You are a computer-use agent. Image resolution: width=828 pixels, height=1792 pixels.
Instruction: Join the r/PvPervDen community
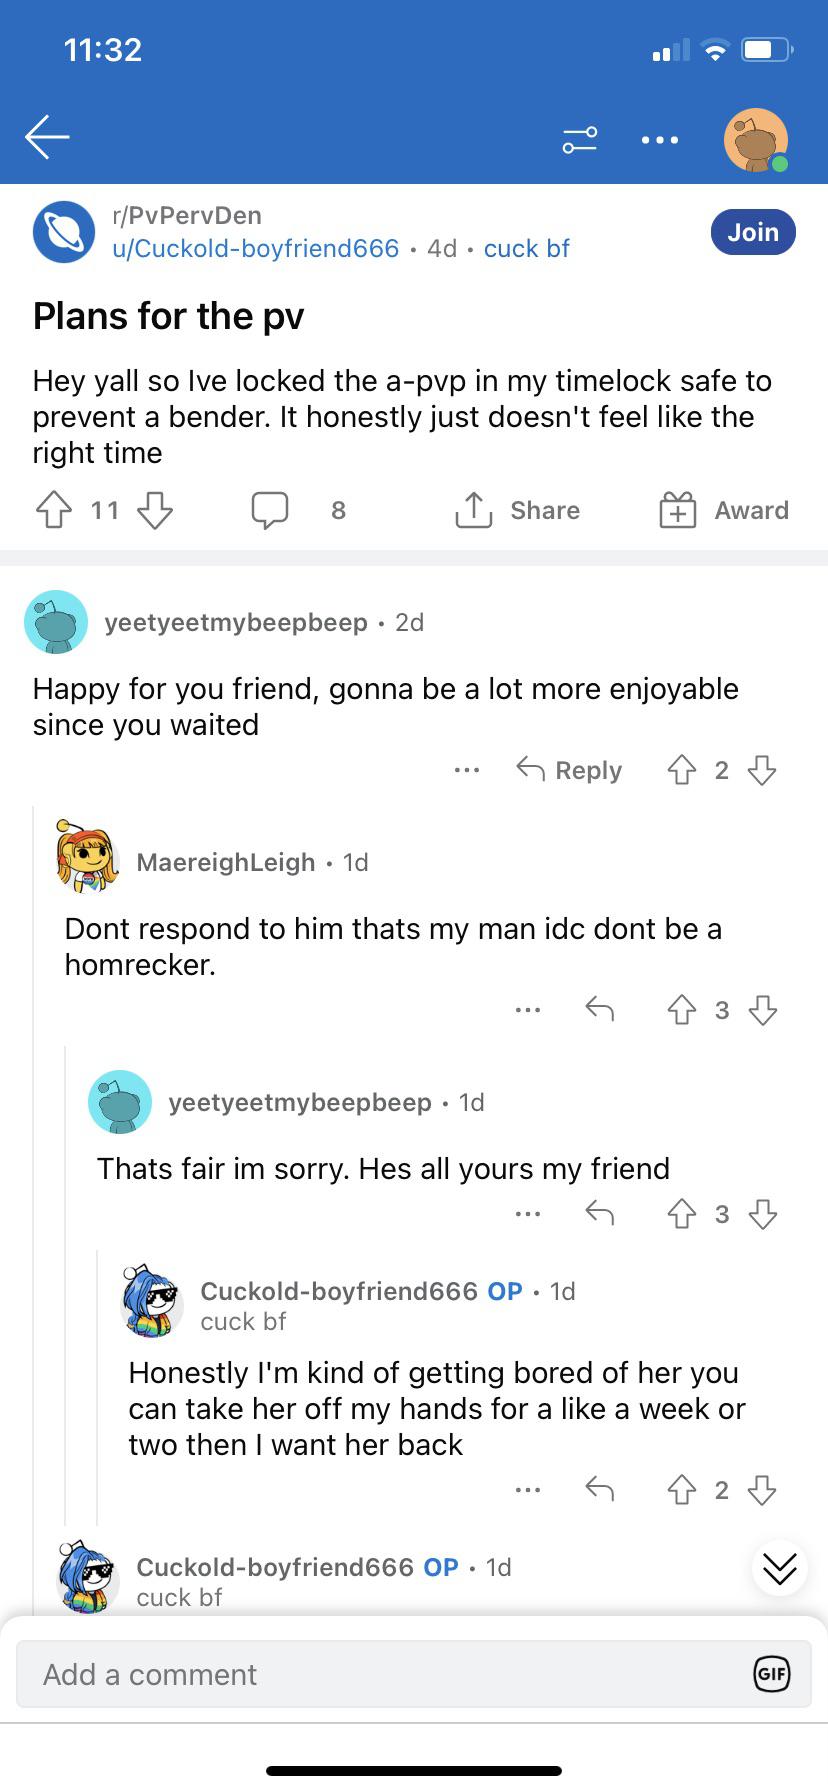tap(753, 232)
